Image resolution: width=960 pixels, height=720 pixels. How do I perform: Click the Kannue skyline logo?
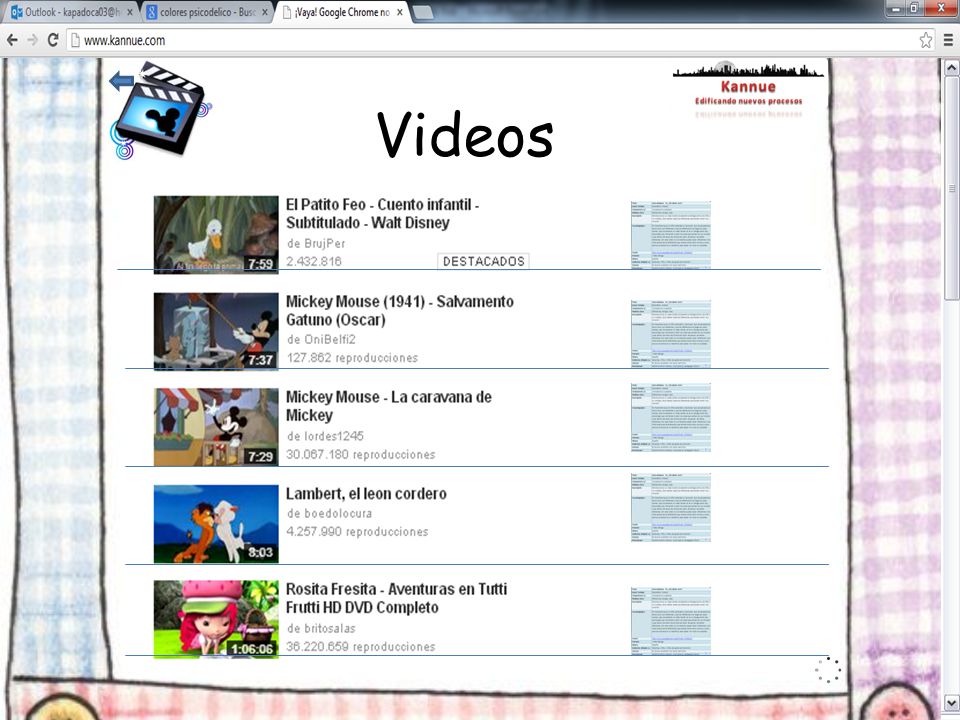click(x=748, y=89)
